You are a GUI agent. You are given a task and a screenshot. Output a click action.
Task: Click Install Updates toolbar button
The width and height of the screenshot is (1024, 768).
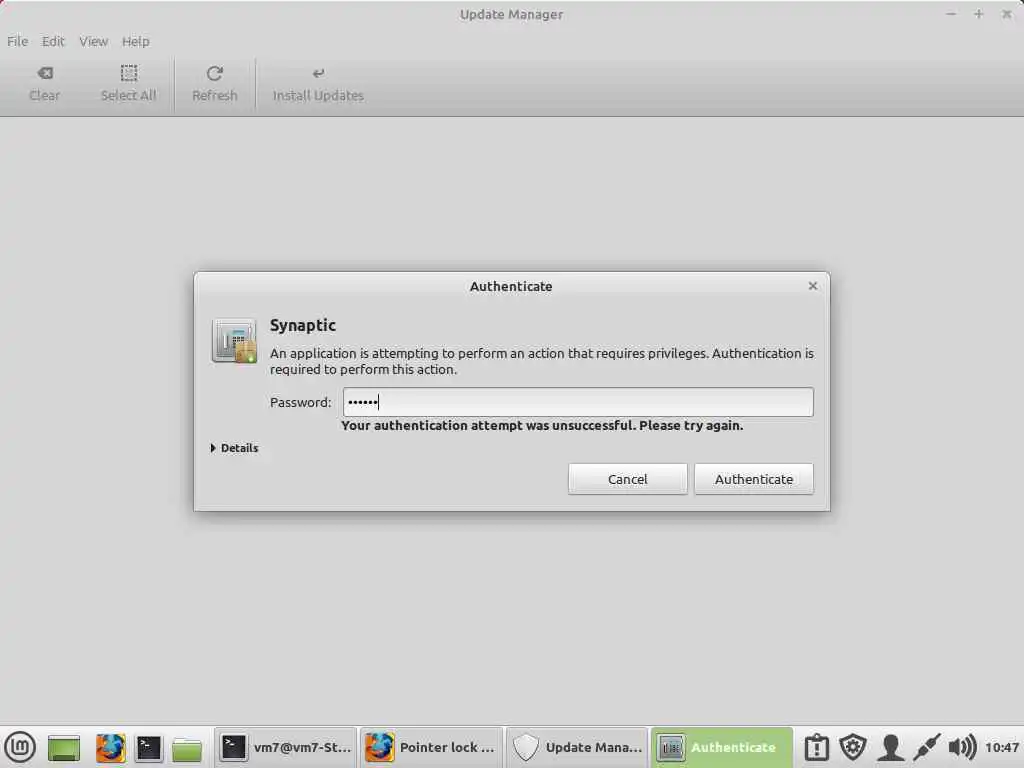(x=318, y=84)
